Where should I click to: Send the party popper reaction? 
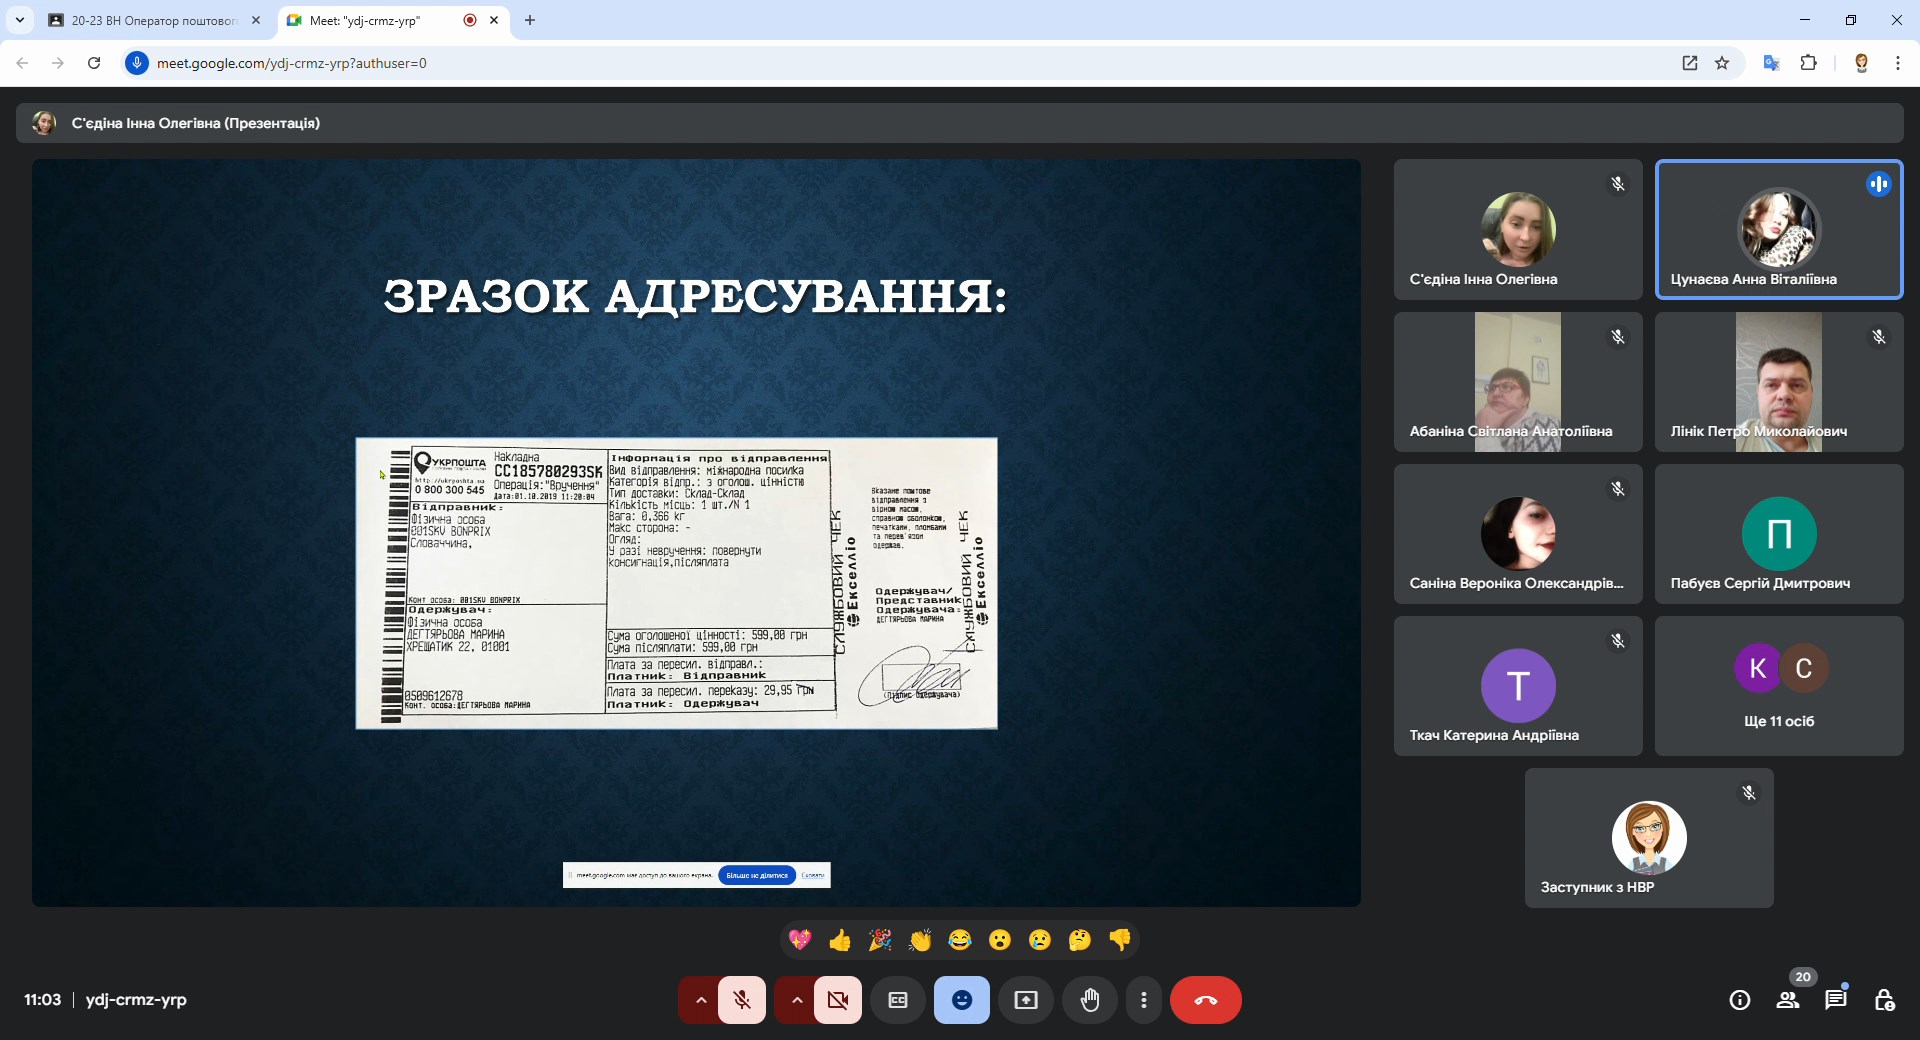[x=880, y=940]
